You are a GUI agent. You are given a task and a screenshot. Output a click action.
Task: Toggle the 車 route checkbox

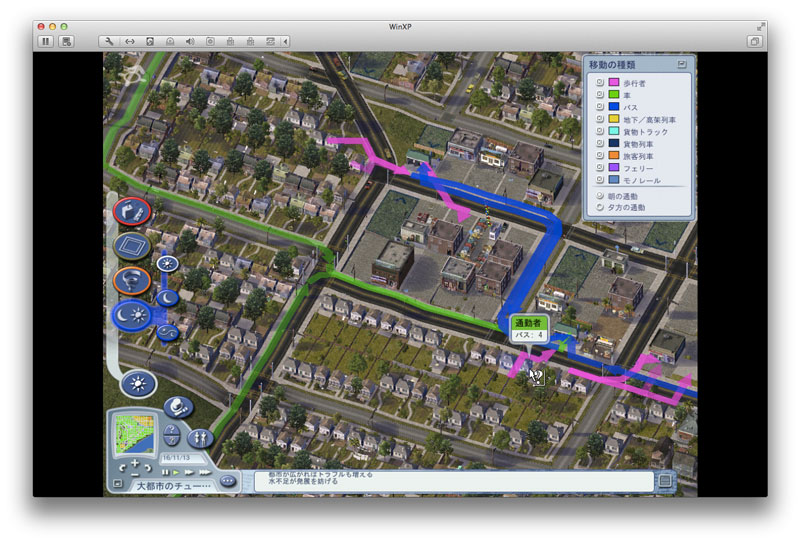pyautogui.click(x=600, y=94)
